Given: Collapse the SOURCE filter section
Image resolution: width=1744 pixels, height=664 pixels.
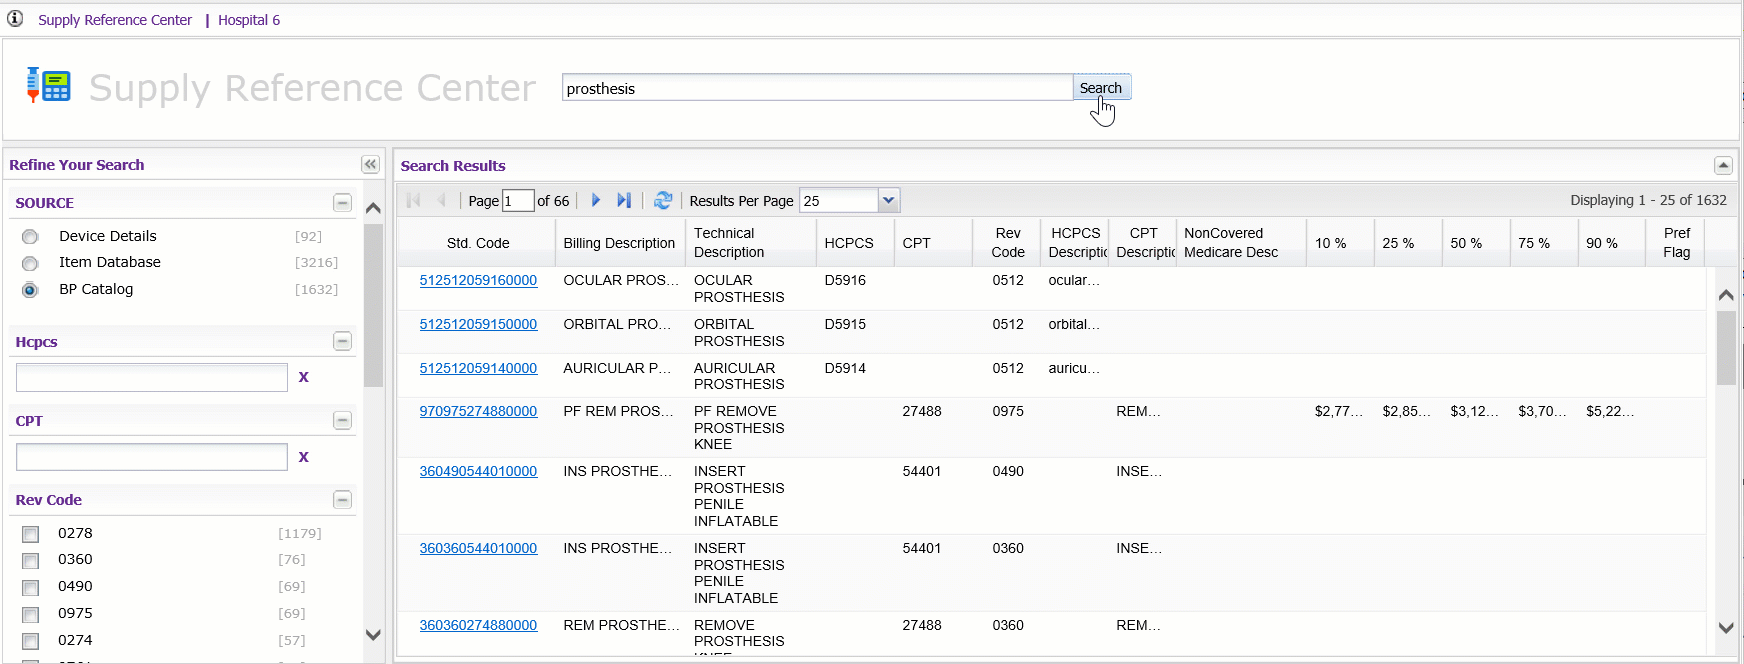Looking at the screenshot, I should pyautogui.click(x=342, y=203).
